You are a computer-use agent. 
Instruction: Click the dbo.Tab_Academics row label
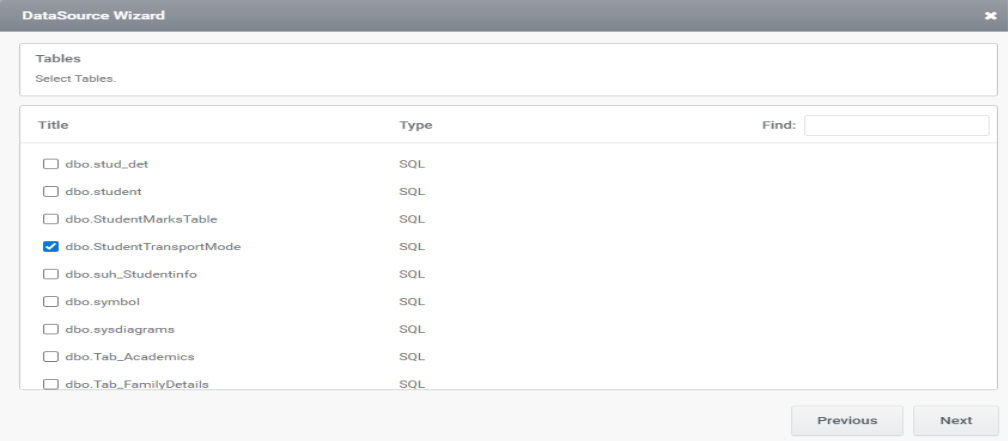[x=129, y=356]
